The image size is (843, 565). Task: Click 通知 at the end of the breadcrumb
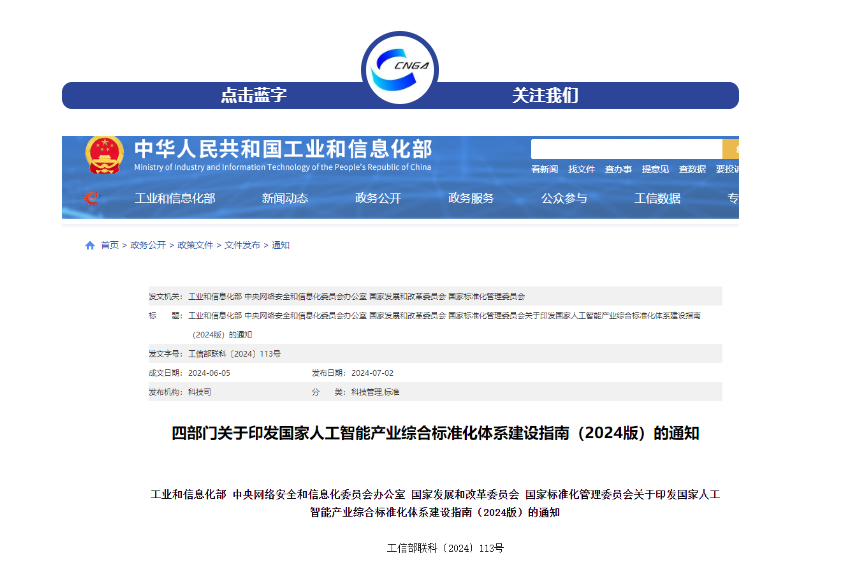click(x=281, y=245)
